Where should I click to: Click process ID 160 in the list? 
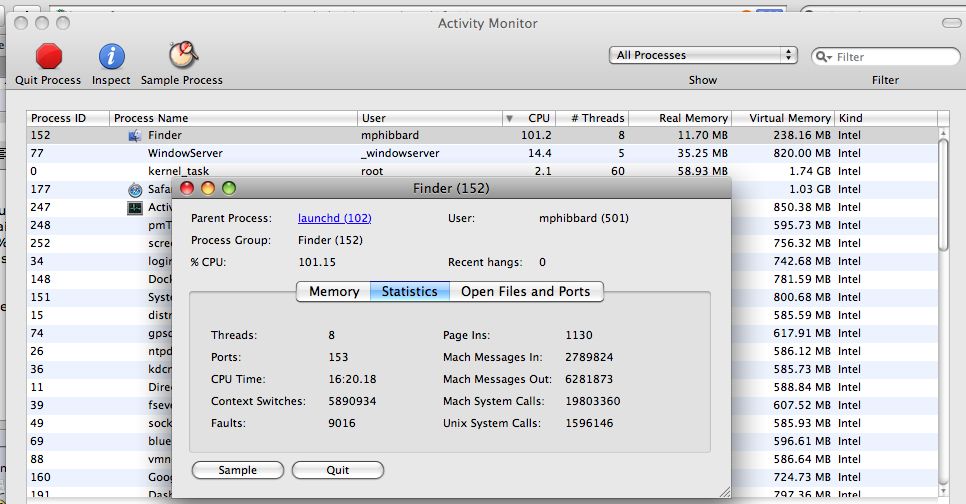point(41,478)
